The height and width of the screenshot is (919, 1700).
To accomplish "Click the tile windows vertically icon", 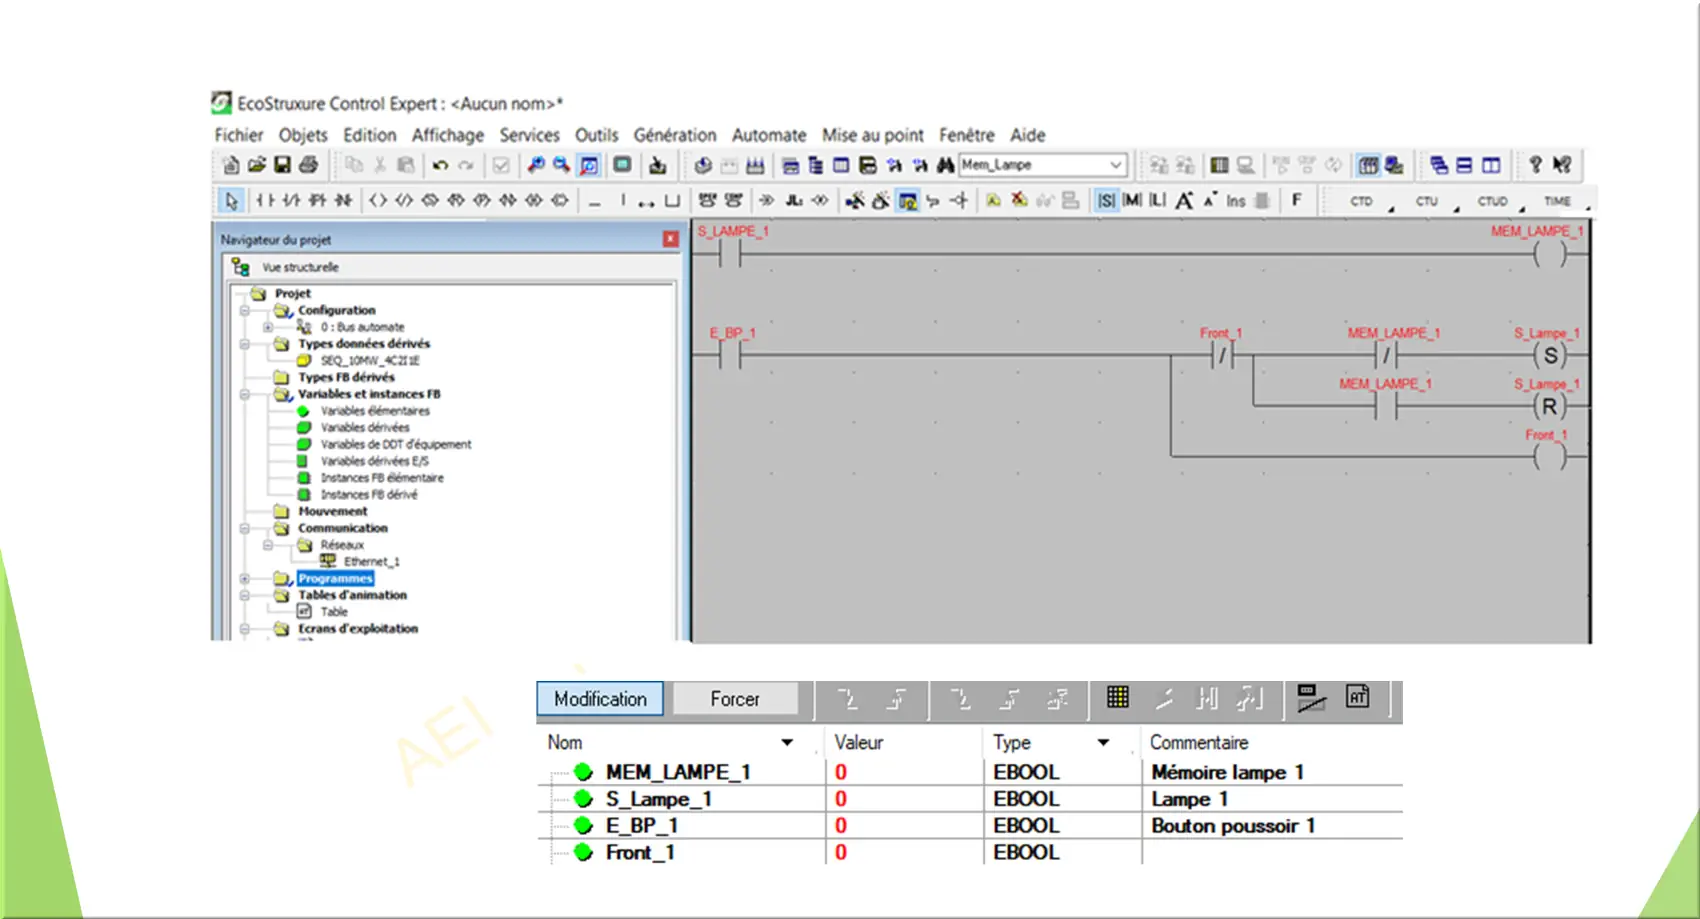I will tap(1491, 165).
